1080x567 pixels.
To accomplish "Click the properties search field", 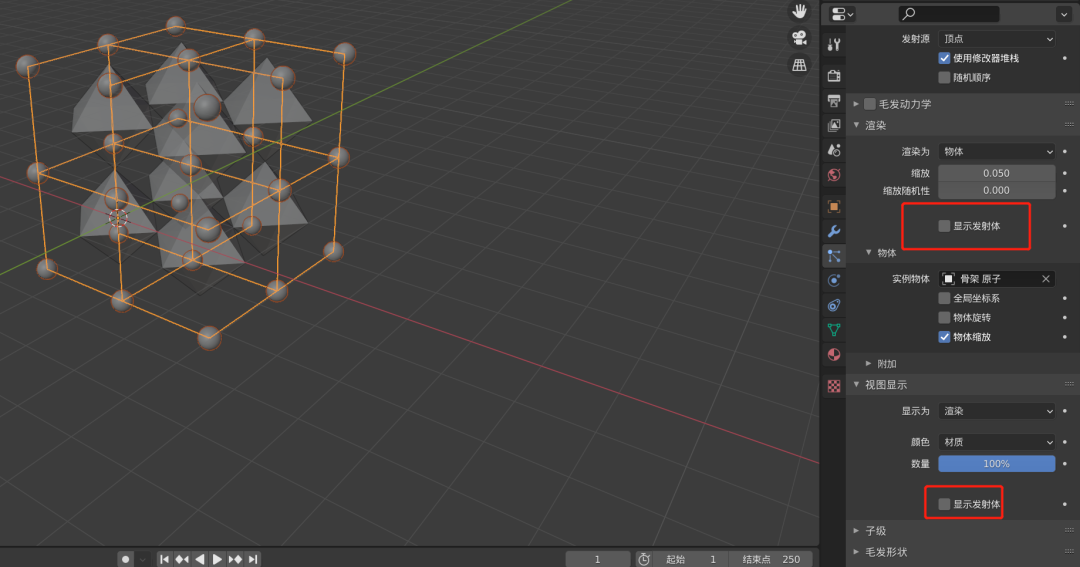I will coord(948,14).
